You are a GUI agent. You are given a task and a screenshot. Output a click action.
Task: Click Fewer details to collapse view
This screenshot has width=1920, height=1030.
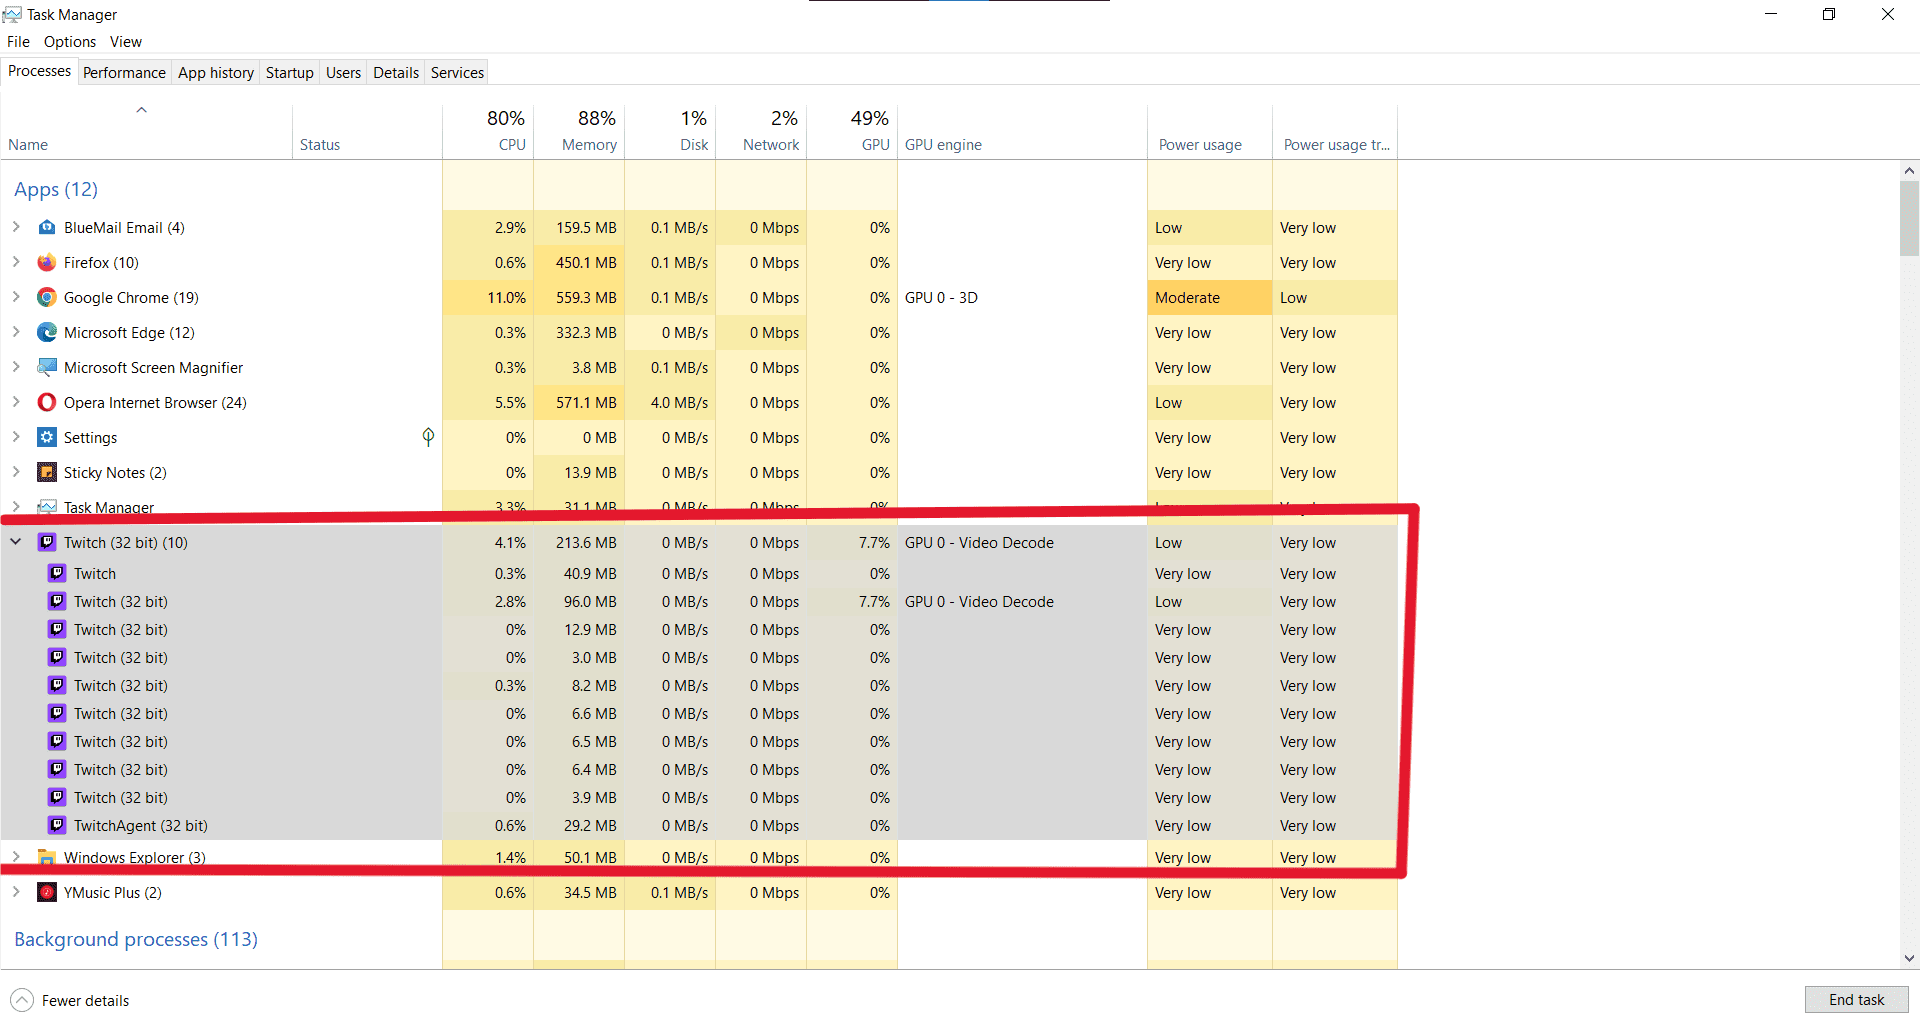pyautogui.click(x=70, y=1000)
